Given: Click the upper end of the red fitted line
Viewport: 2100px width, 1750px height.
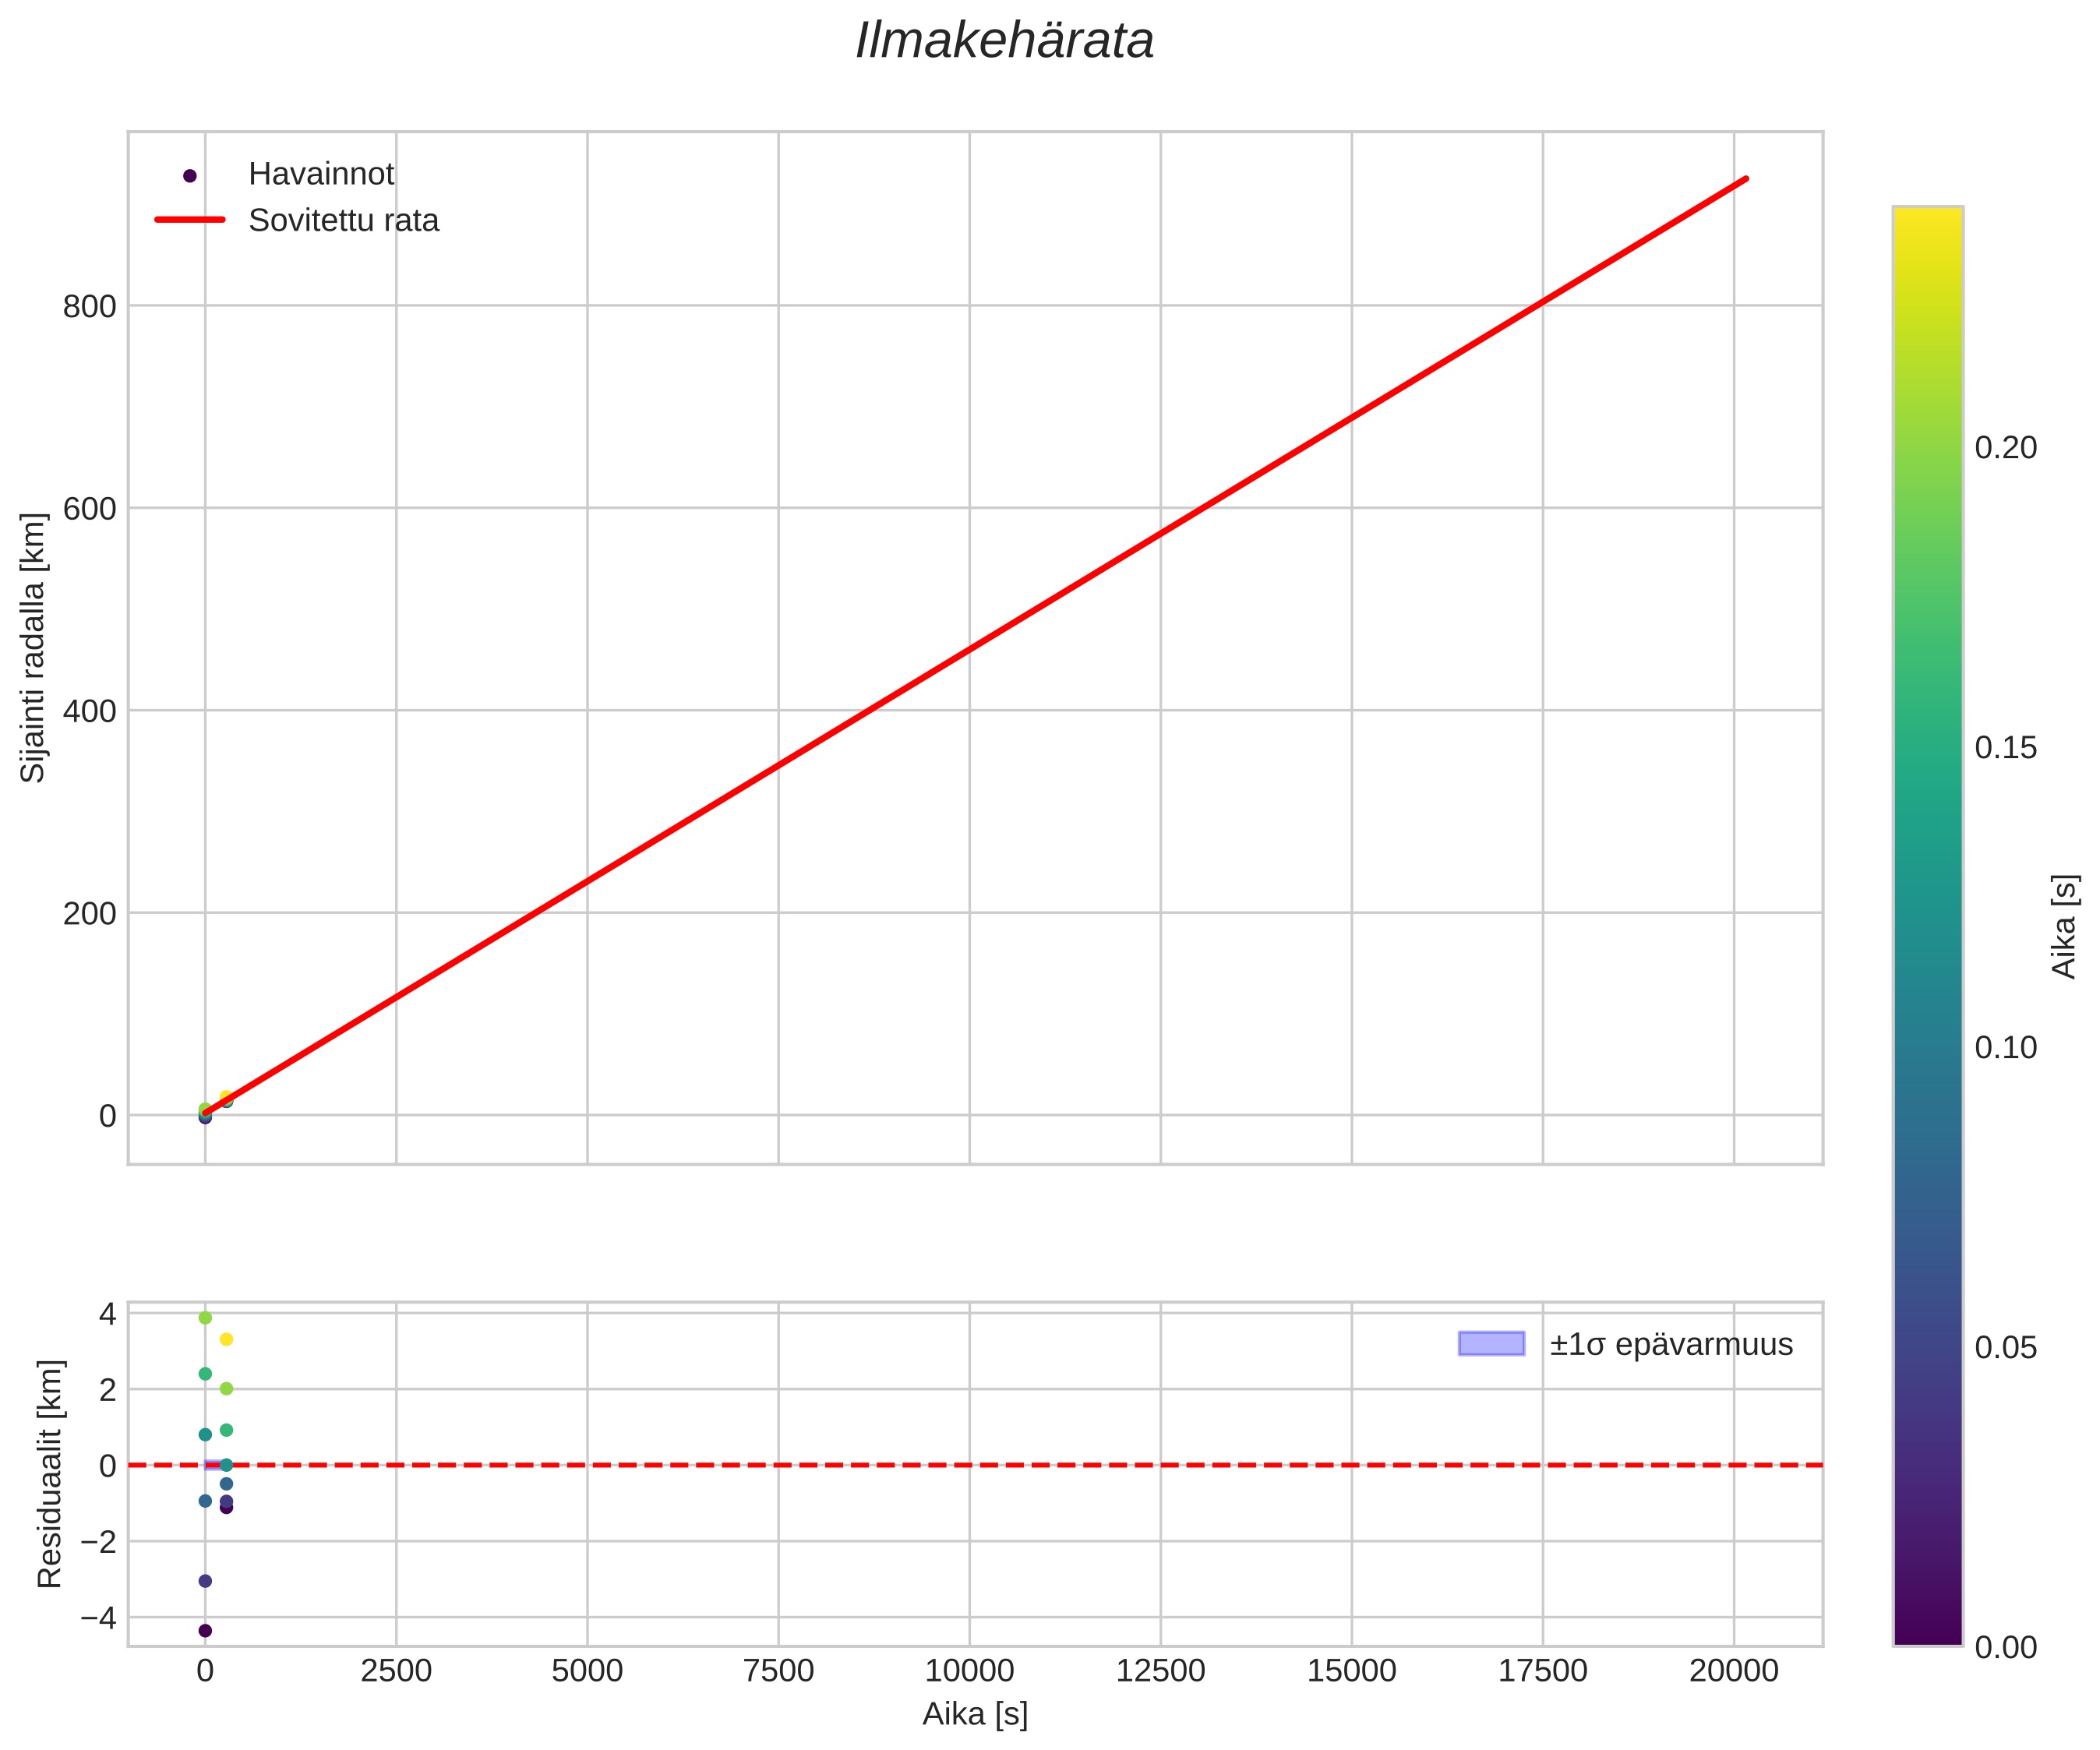Looking at the screenshot, I should point(1745,180).
